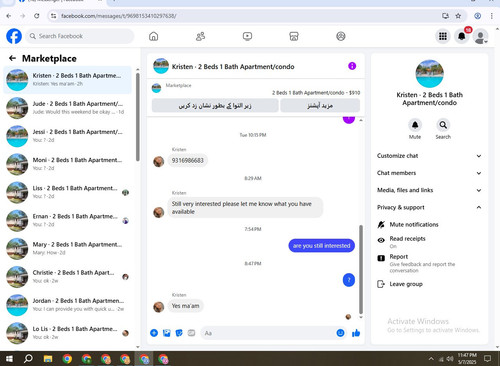
Task: Open the Jessi conversation in list
Action: 67,136
